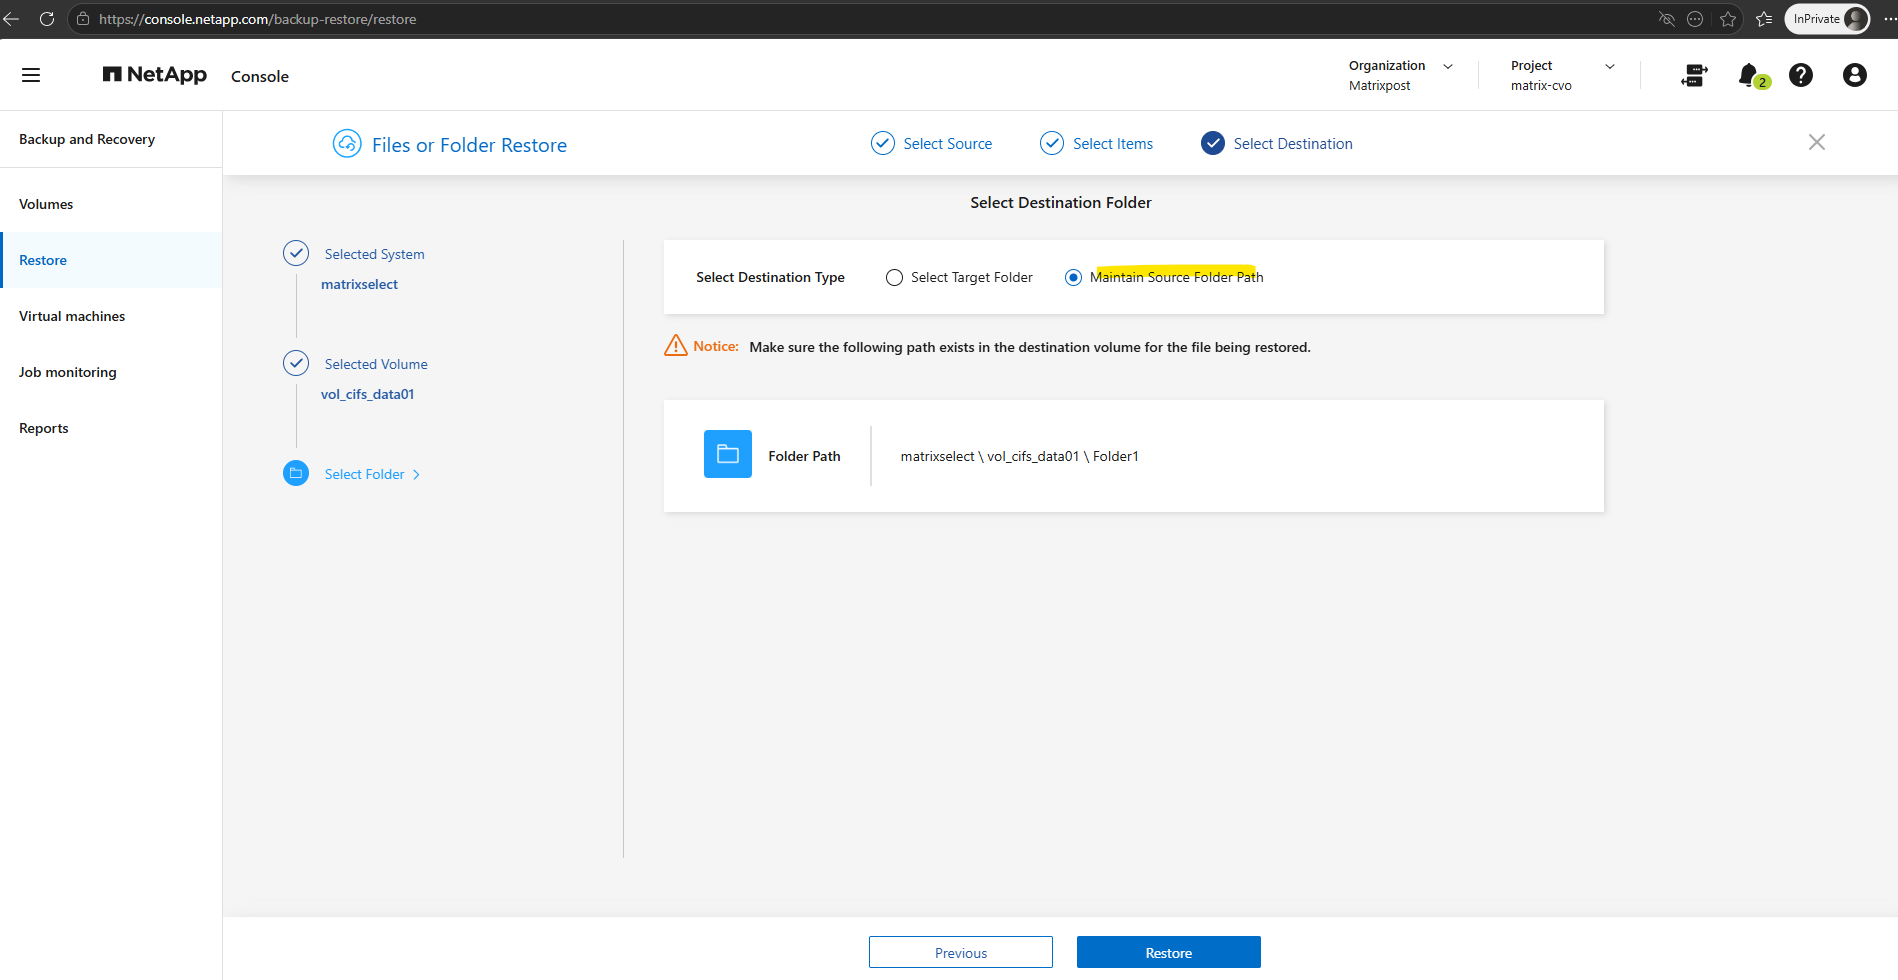
Task: Open the browser favorites list icon
Action: [x=1764, y=19]
